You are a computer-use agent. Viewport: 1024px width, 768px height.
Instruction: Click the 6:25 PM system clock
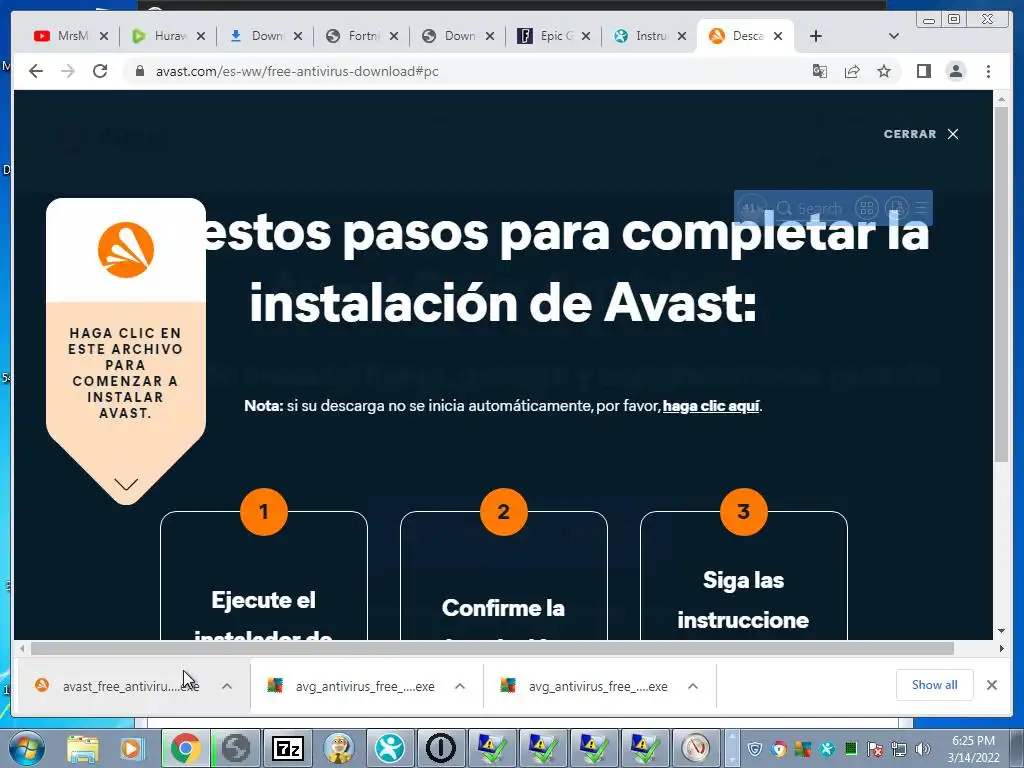[x=973, y=741]
